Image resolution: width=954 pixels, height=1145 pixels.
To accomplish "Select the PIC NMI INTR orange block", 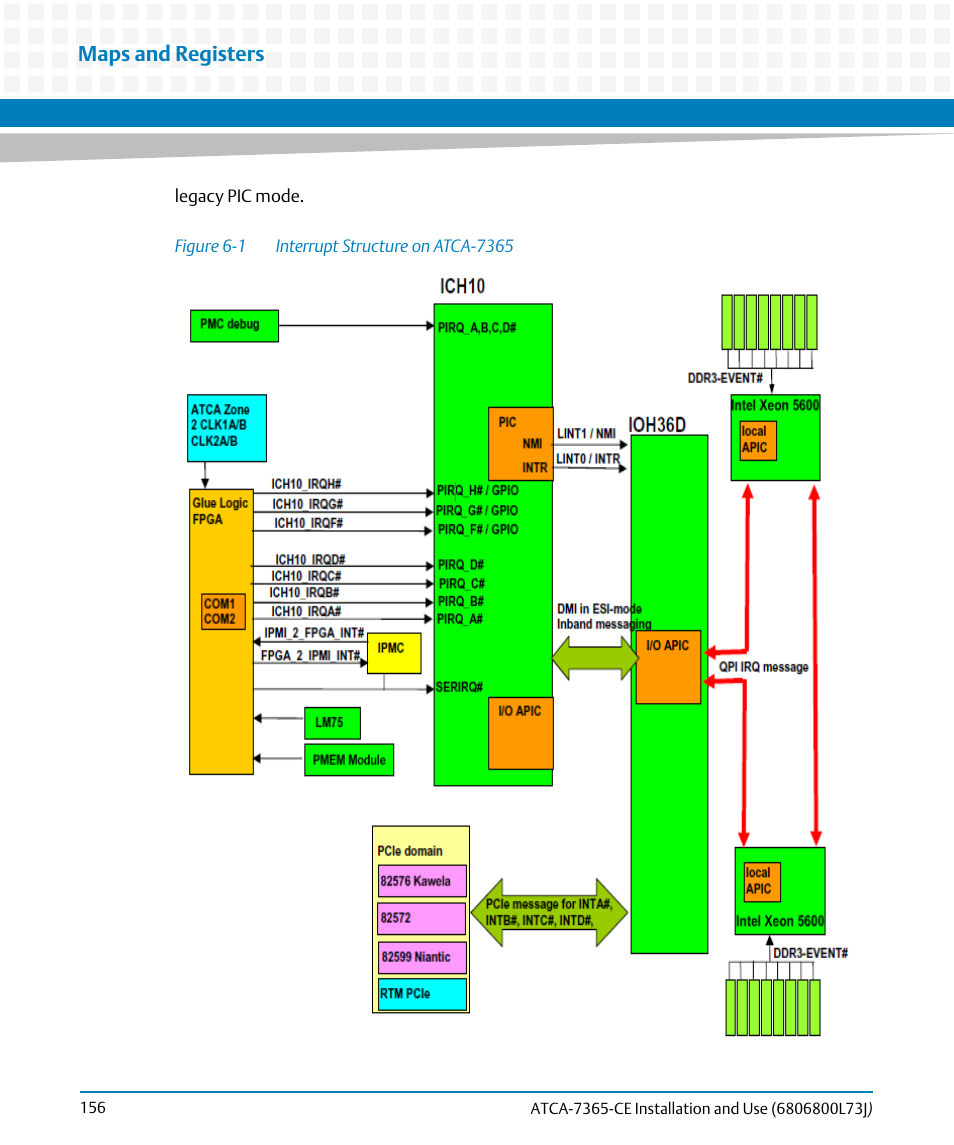I will (521, 444).
